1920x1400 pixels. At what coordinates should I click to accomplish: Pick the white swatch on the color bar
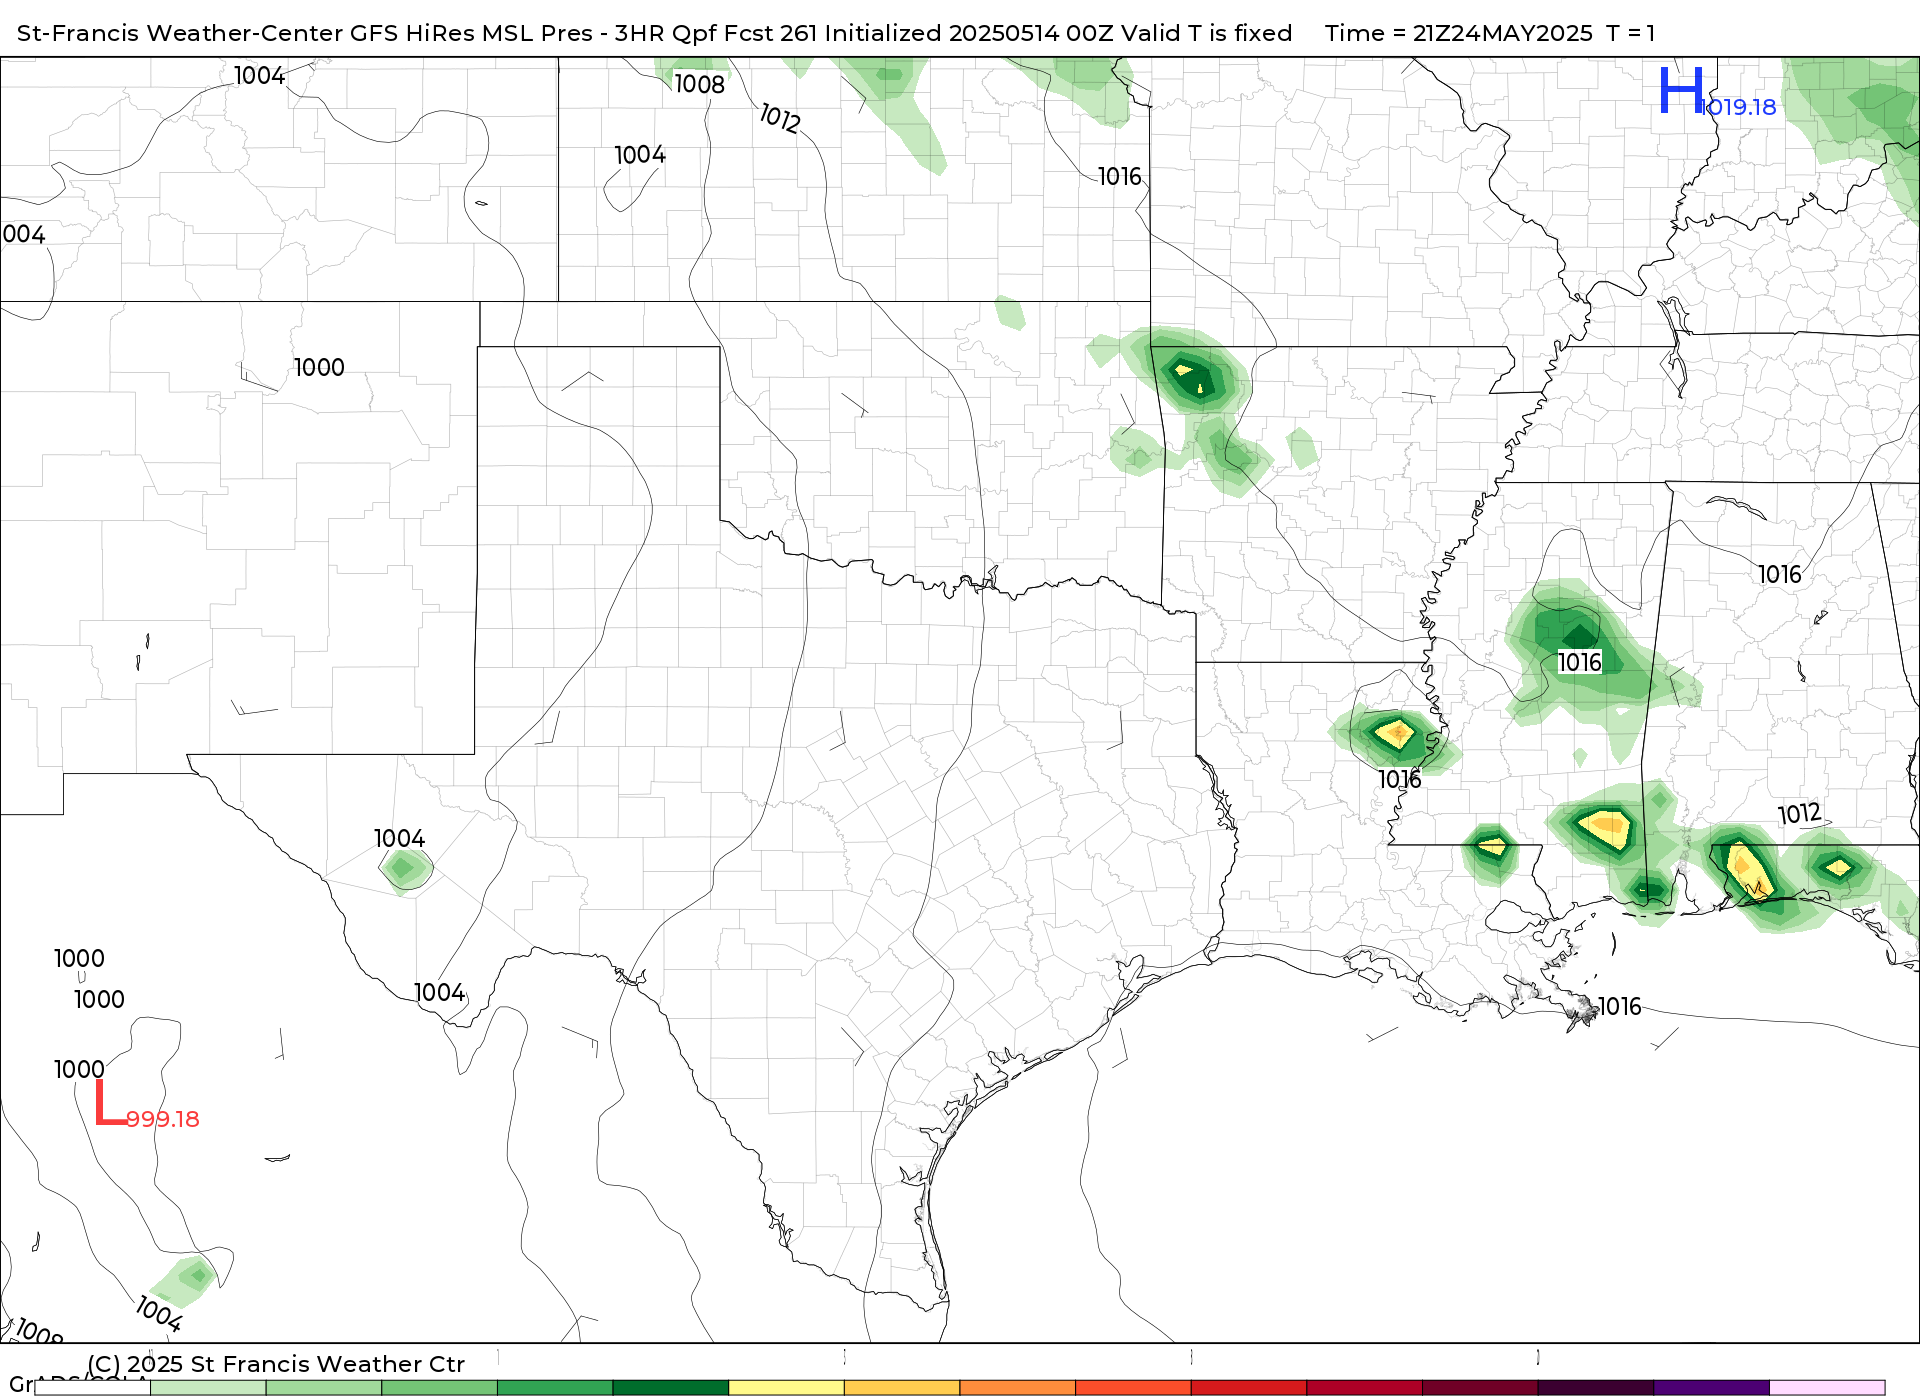(x=92, y=1388)
